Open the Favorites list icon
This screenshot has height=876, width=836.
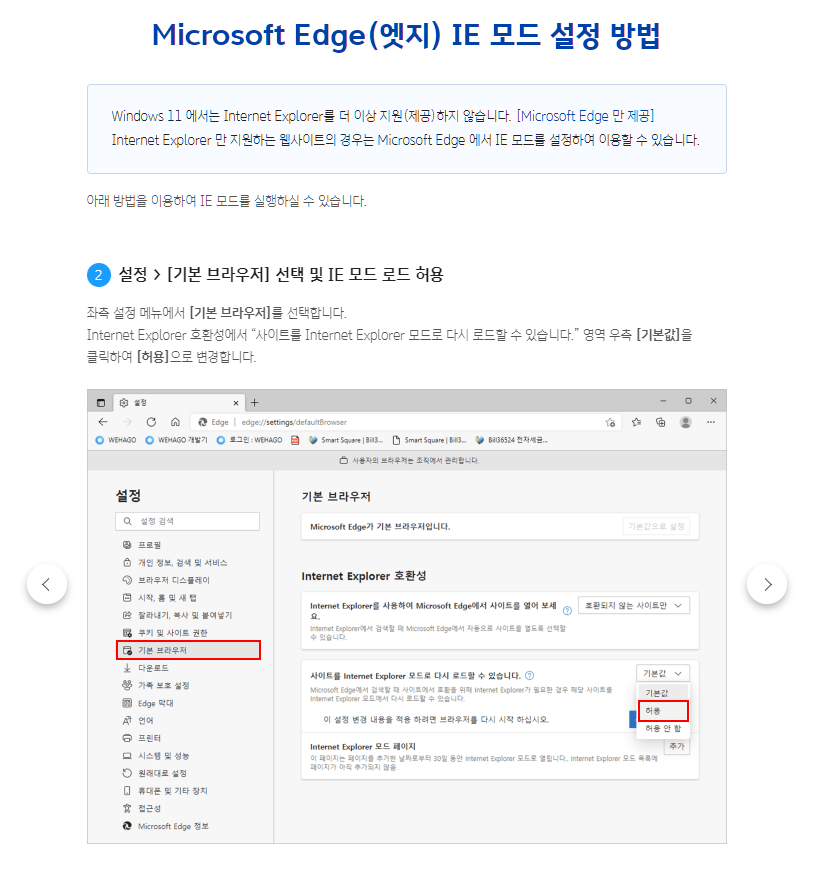coord(636,422)
